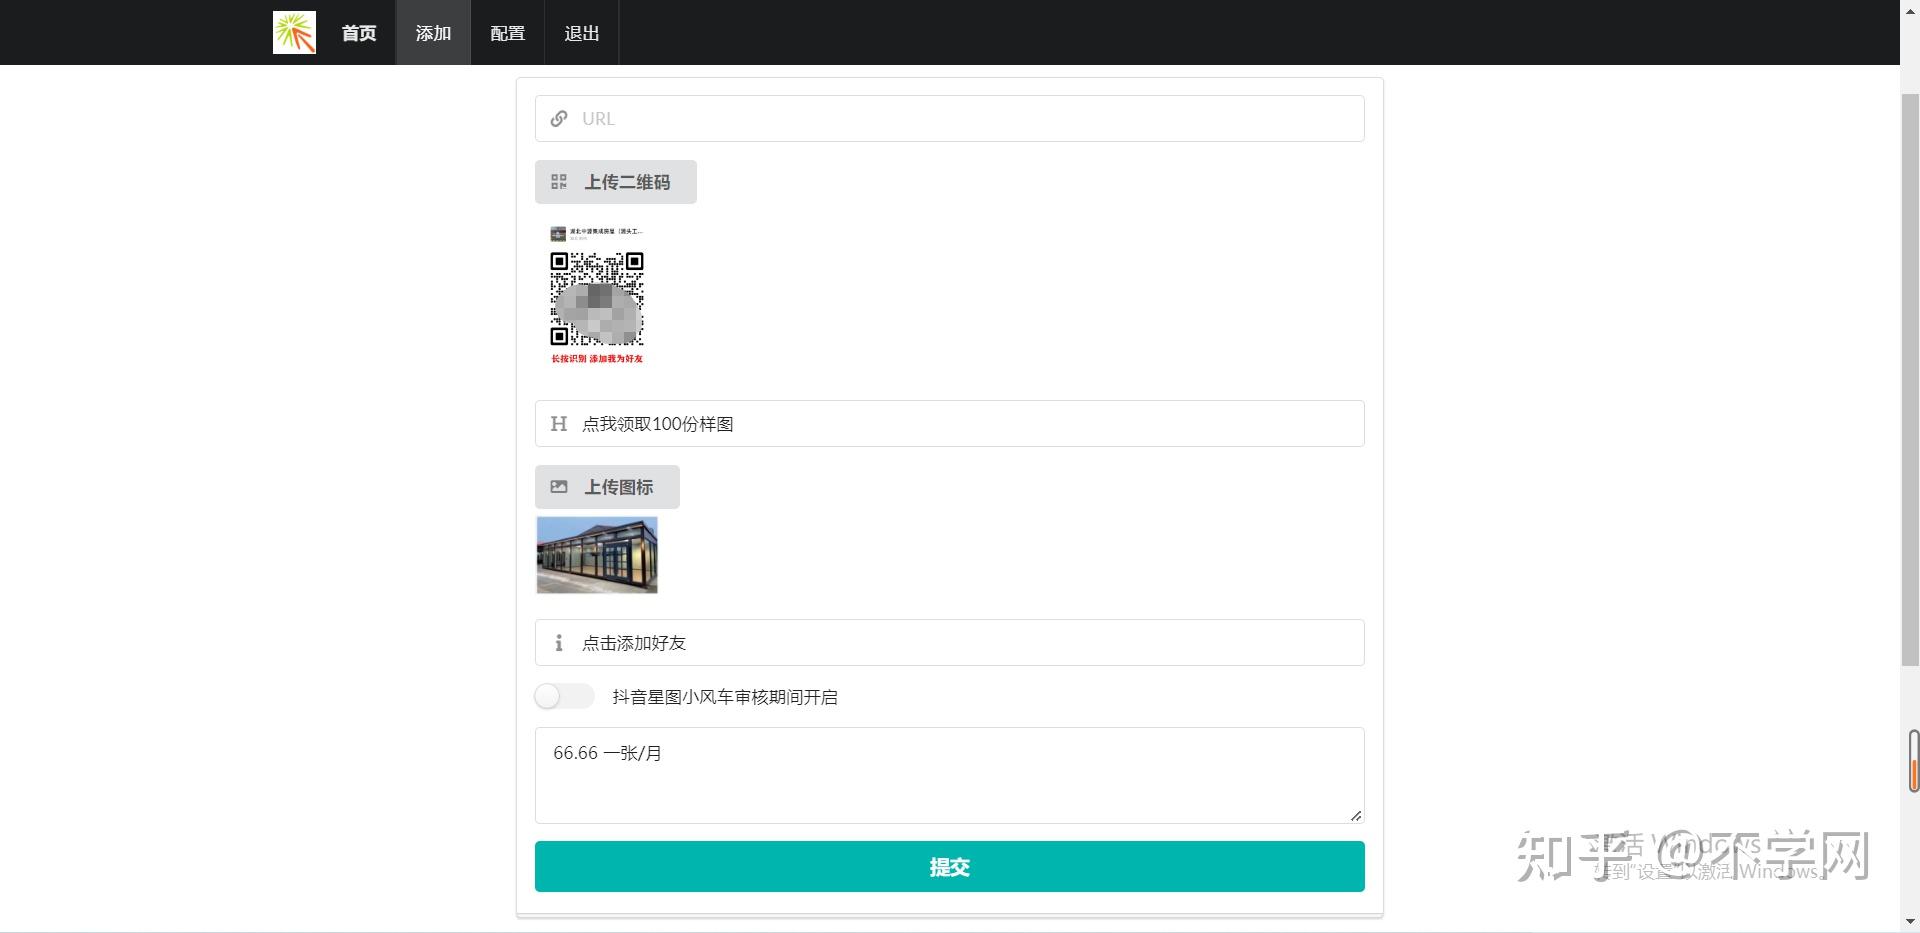This screenshot has height=933, width=1920.
Task: Click the 上传二维码 upload button
Action: click(x=615, y=181)
